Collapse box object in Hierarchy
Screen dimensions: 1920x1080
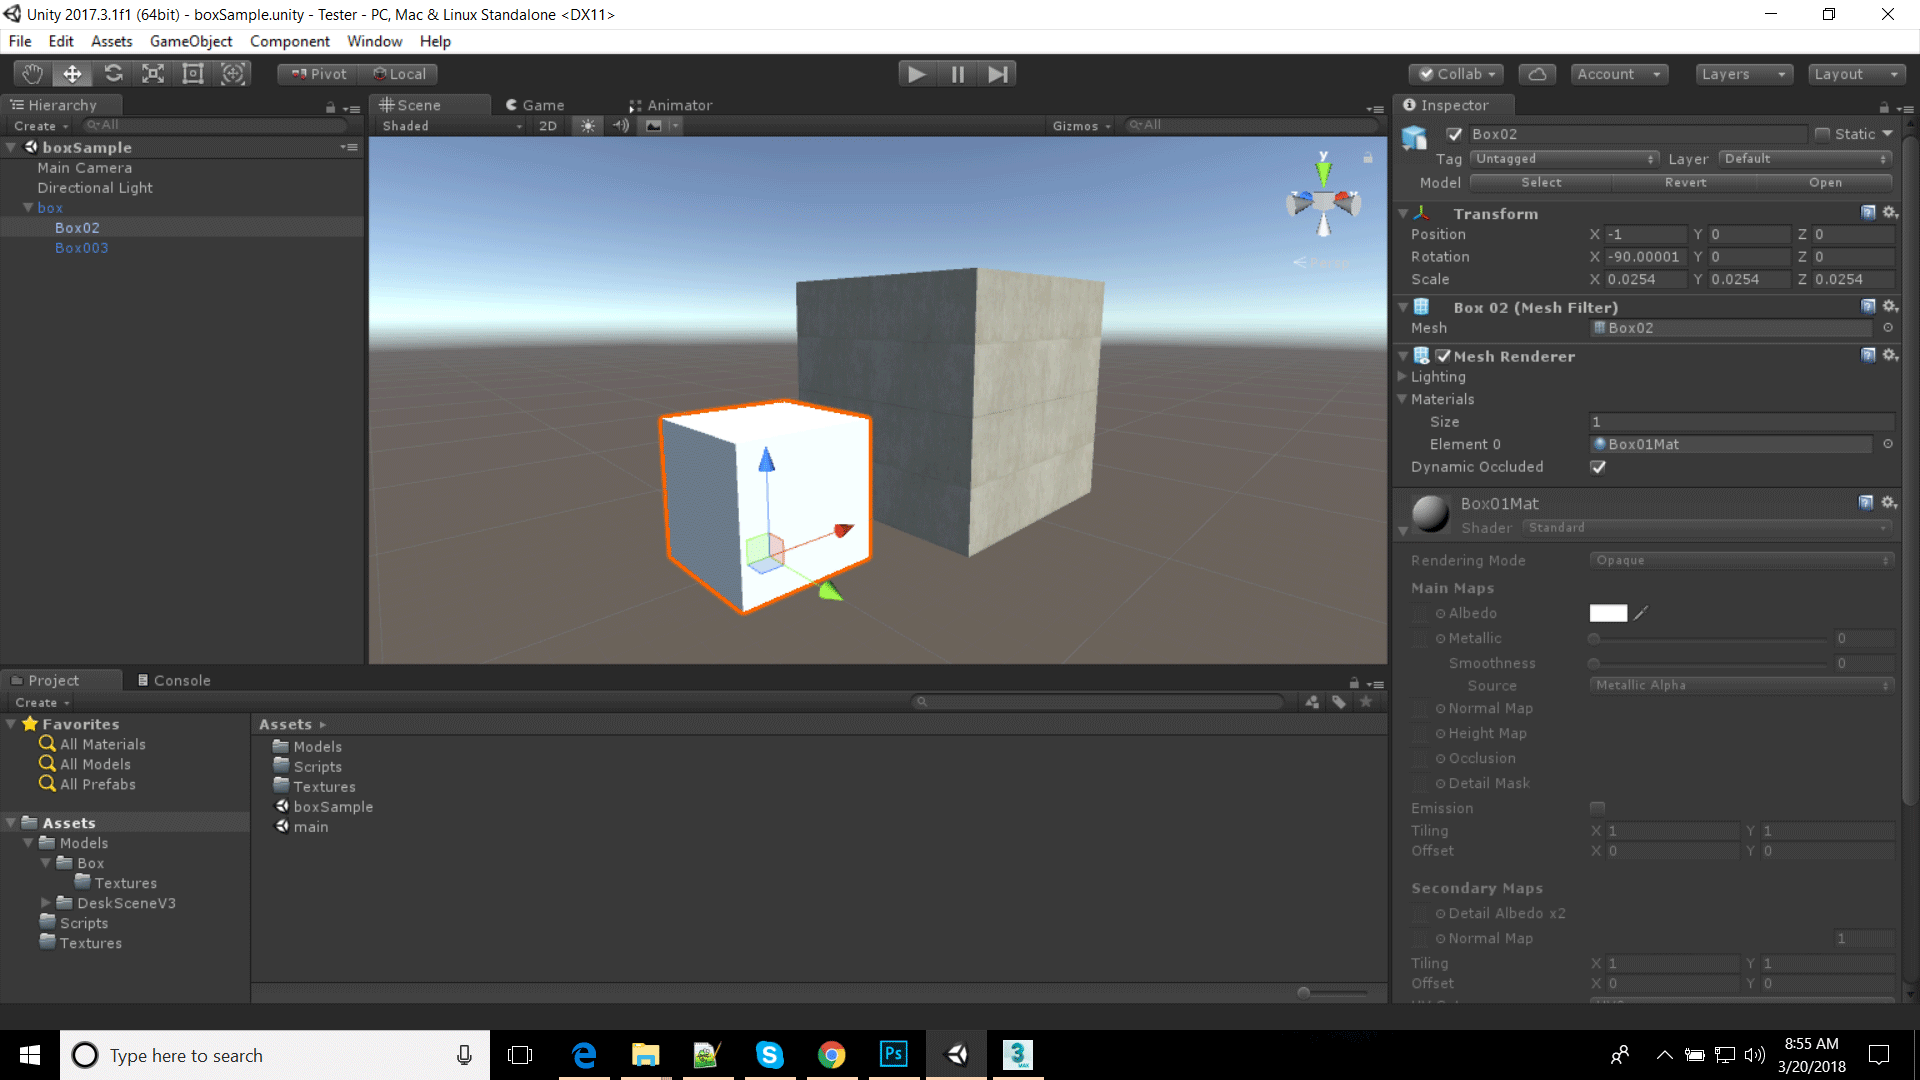[28, 208]
